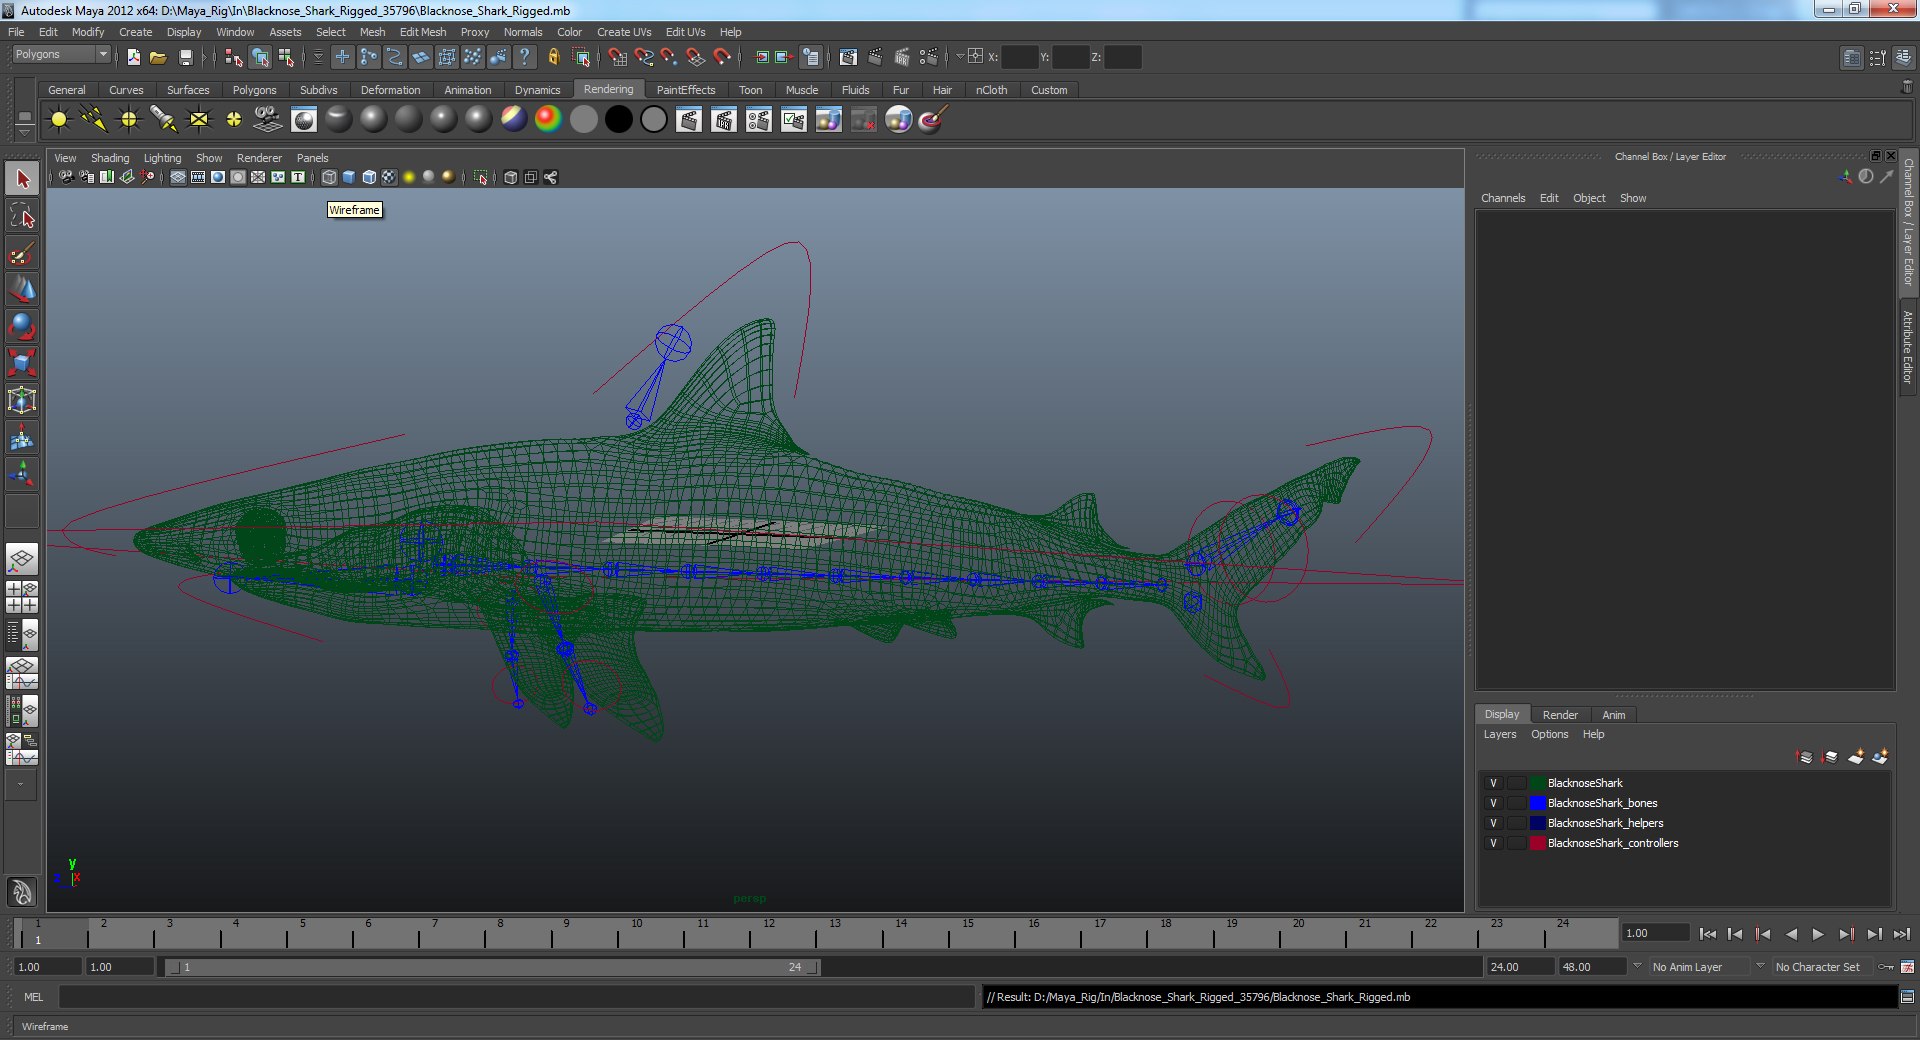Screen dimensions: 1920x1040
Task: Click the range slider bar
Action: pyautogui.click(x=493, y=967)
